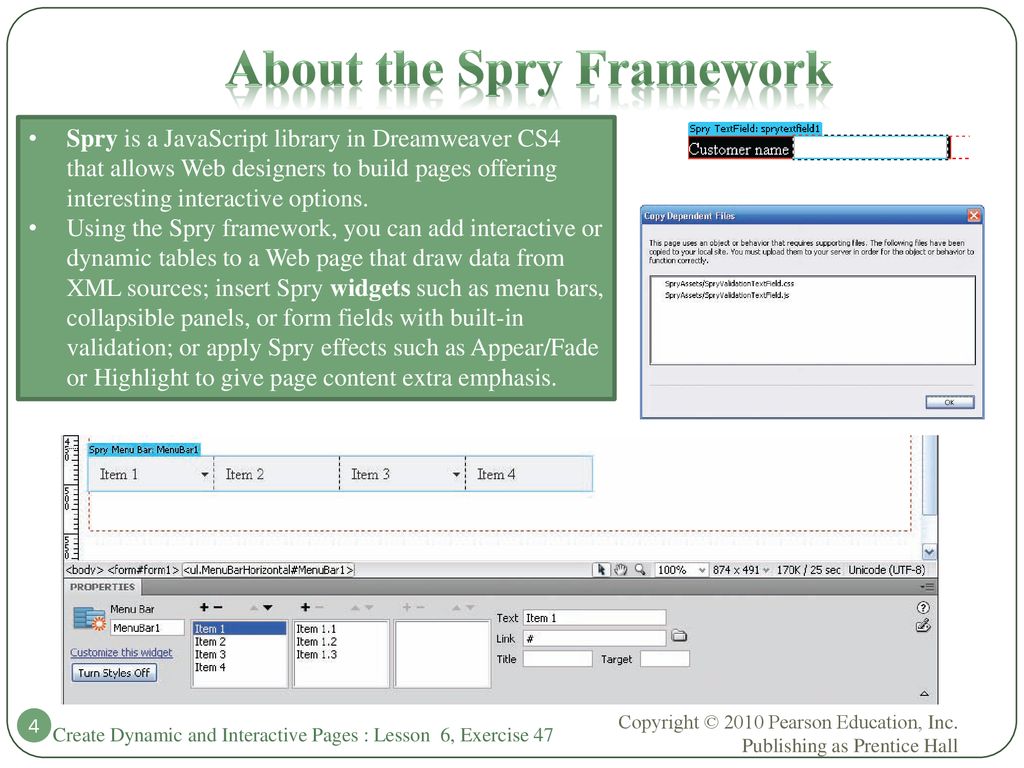Close the Copy Dependent Files dialog
The width and height of the screenshot is (1024, 768).
pos(973,216)
